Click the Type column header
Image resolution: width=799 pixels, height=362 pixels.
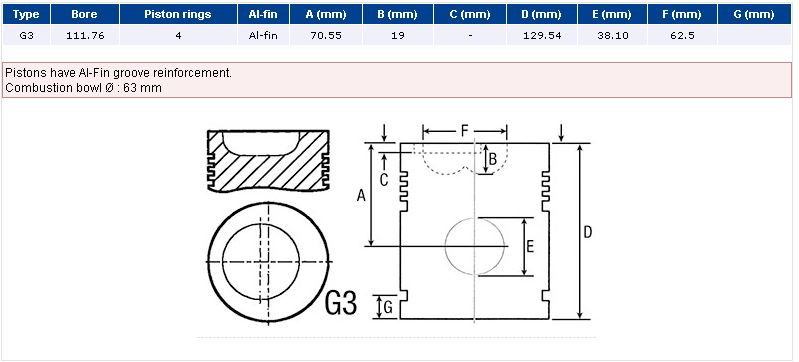26,14
